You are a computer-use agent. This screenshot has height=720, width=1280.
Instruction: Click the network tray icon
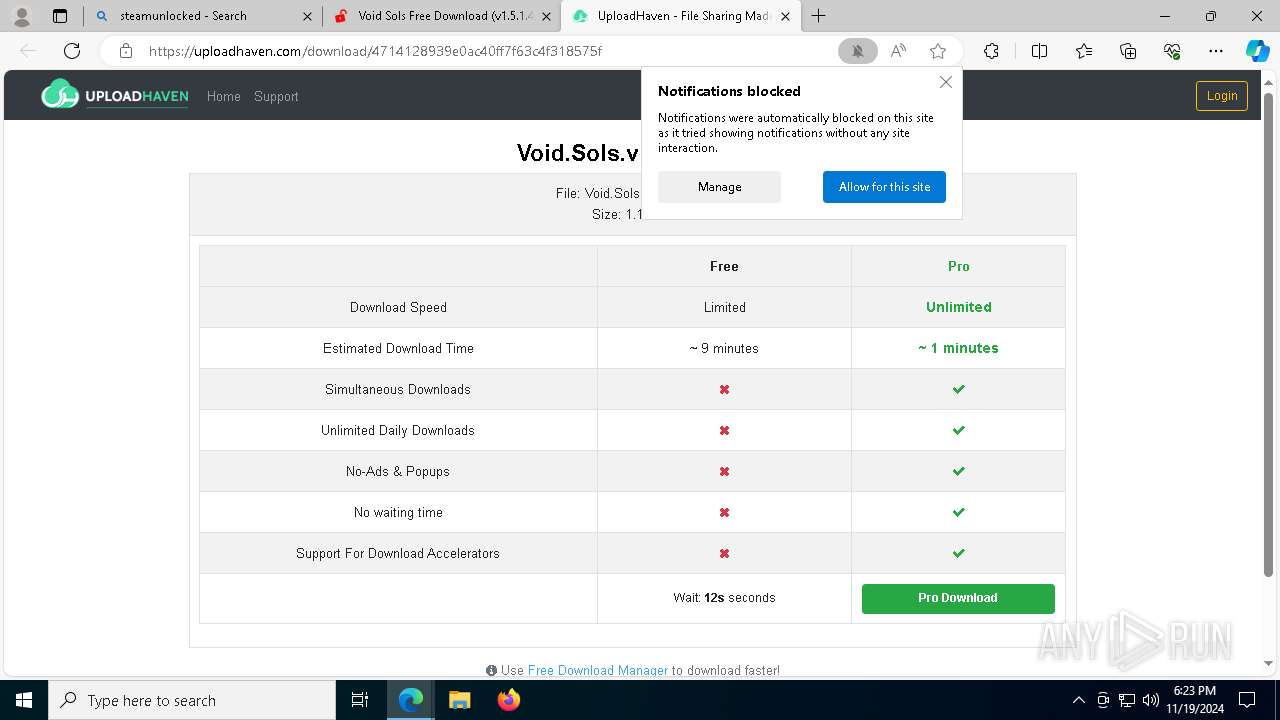pos(1127,700)
